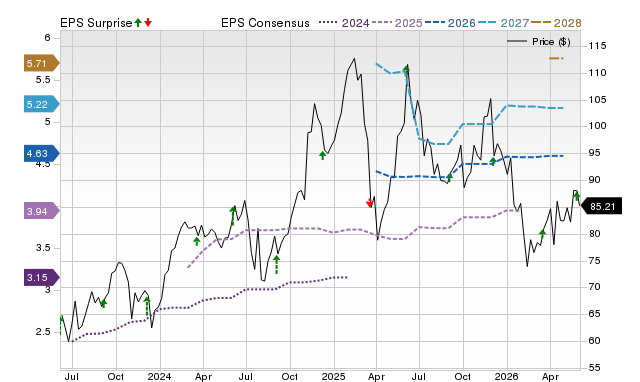Click the 2026 label on the time axis
Screen dimensions: 640x382
(506, 376)
